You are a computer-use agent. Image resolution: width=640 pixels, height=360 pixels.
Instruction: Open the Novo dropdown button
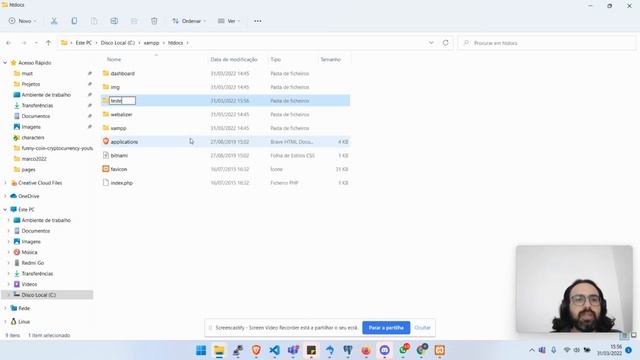pos(22,21)
